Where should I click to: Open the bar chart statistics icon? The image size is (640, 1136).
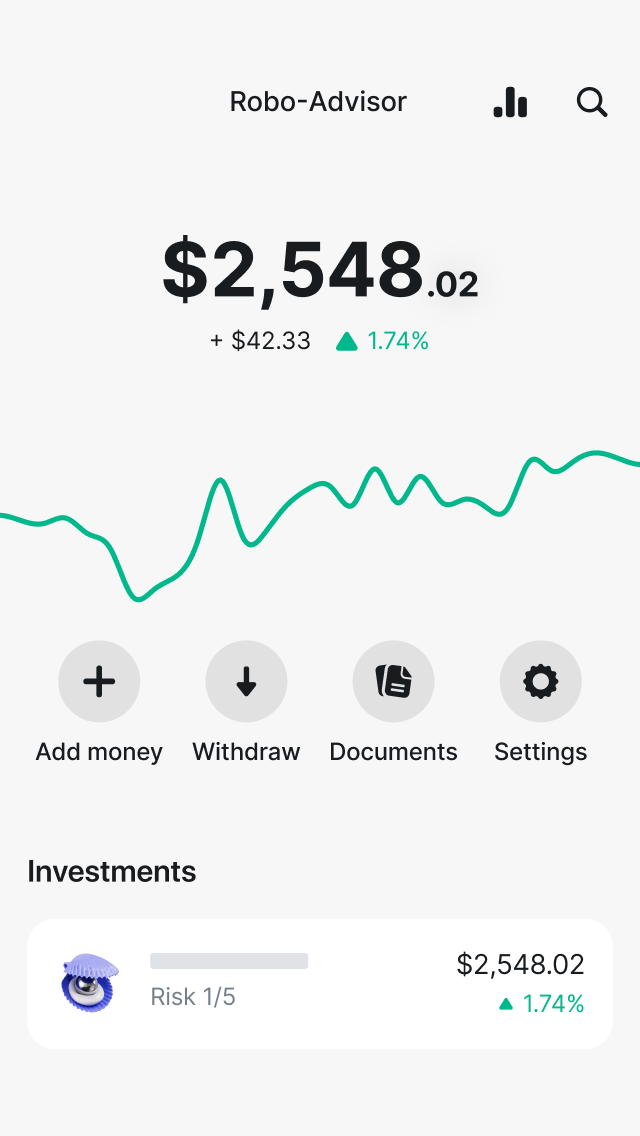[510, 103]
